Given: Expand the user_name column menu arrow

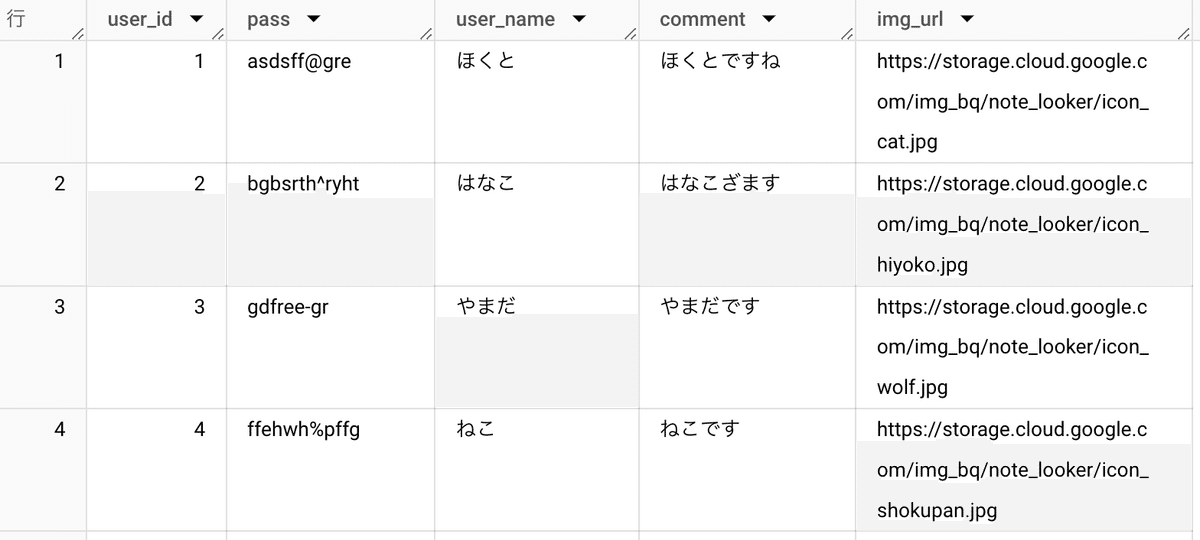Looking at the screenshot, I should 579,19.
